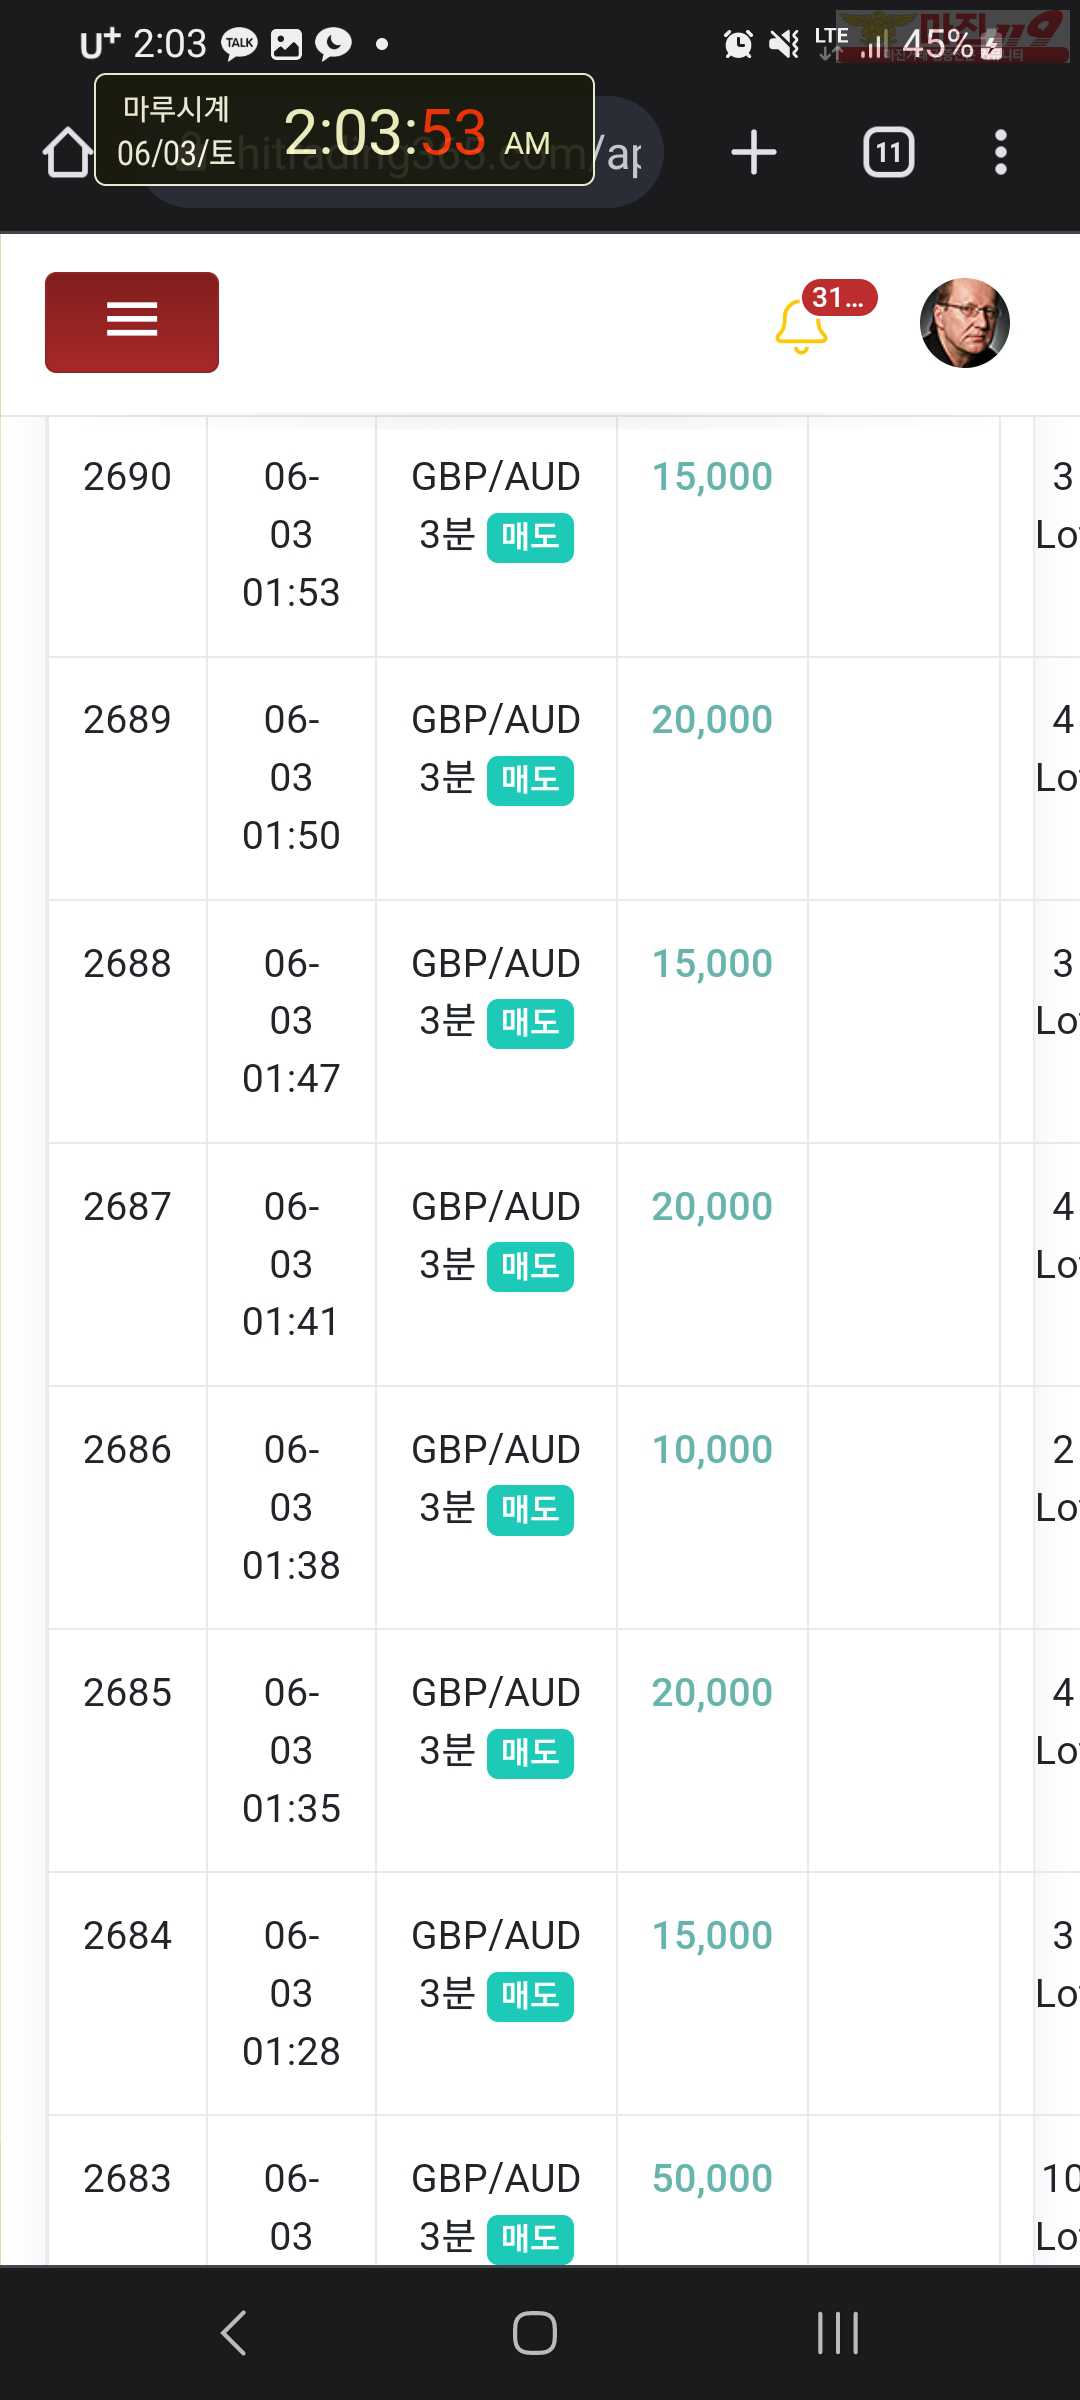Tap the KakaoTalk notification status icon
Viewport: 1080px width, 2400px height.
pyautogui.click(x=239, y=43)
